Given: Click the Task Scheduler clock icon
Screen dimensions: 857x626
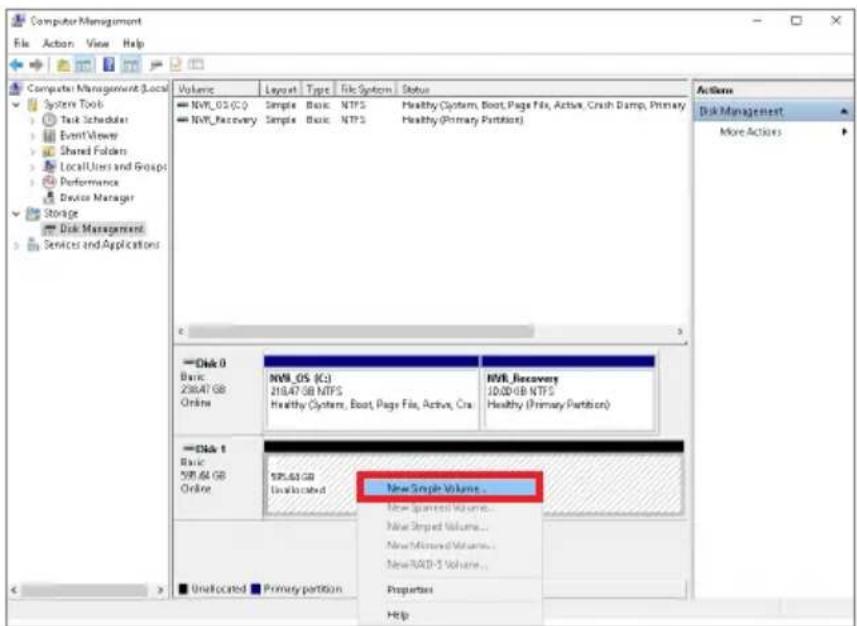Looking at the screenshot, I should (x=50, y=120).
